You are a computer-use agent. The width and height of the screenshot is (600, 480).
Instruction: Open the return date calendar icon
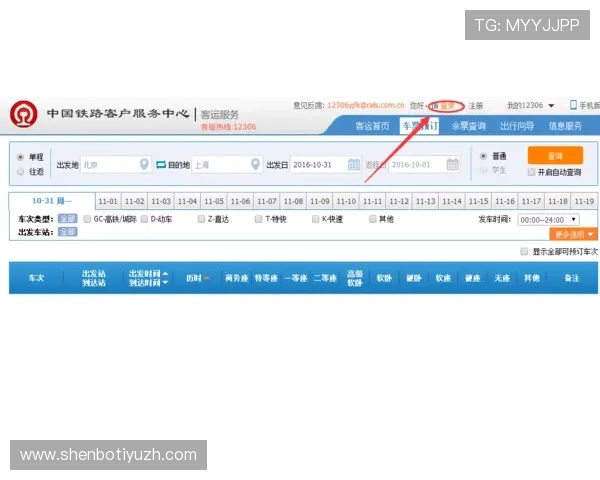click(453, 165)
